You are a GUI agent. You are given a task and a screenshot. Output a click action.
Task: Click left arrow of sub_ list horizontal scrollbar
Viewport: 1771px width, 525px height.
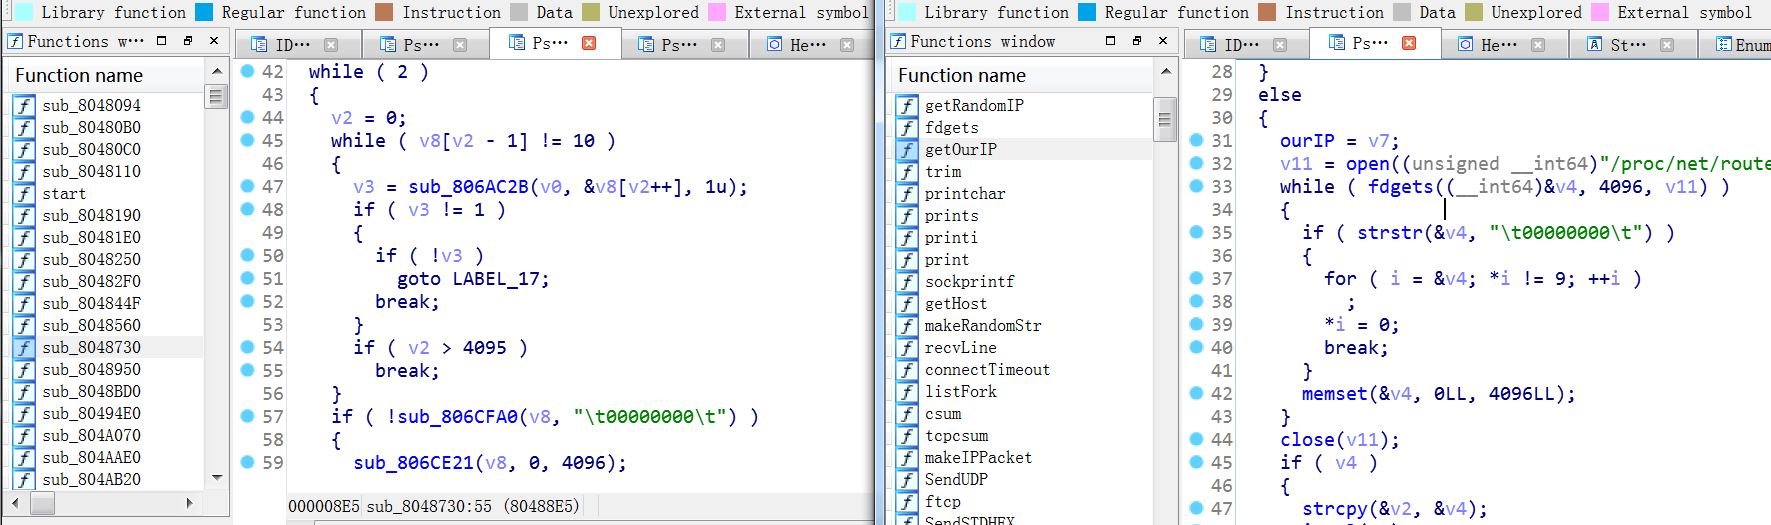[x=15, y=503]
